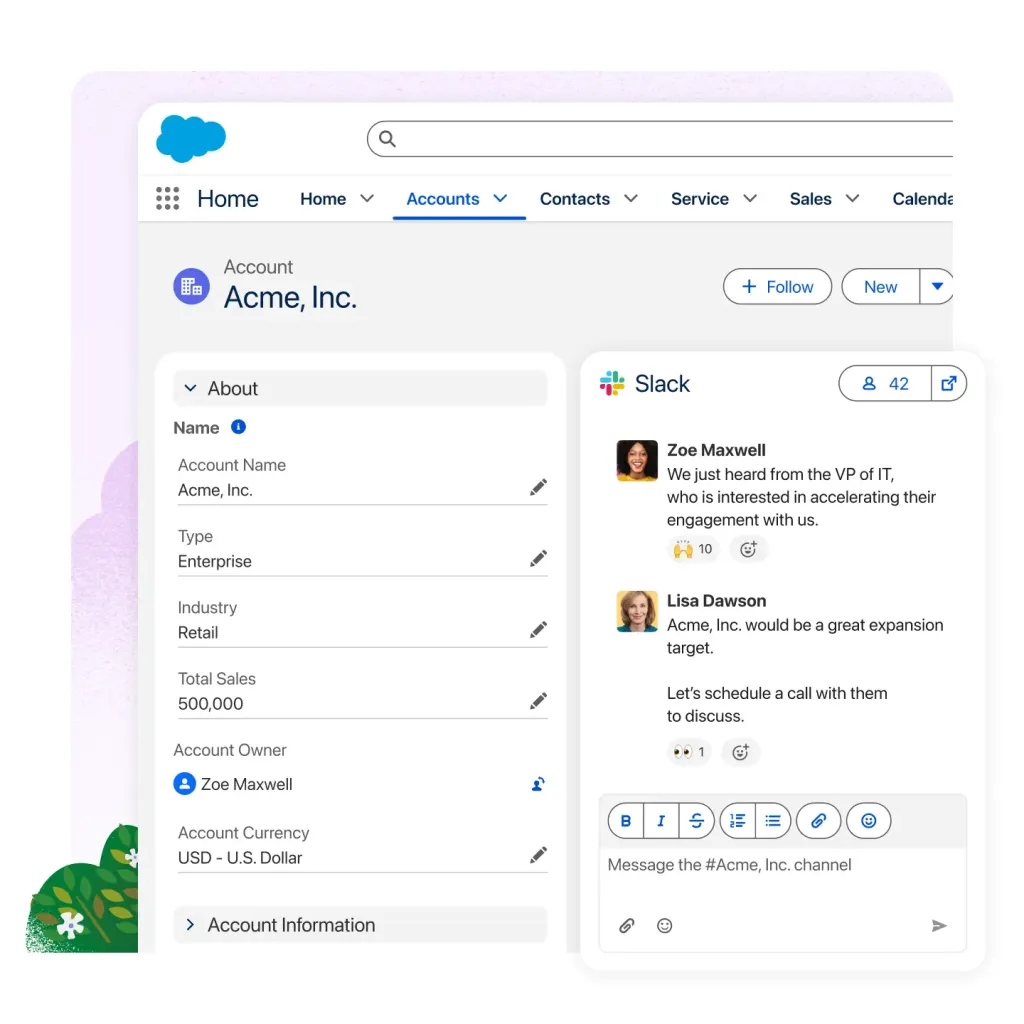
Task: Follow the Acme, Inc. account
Action: (777, 286)
